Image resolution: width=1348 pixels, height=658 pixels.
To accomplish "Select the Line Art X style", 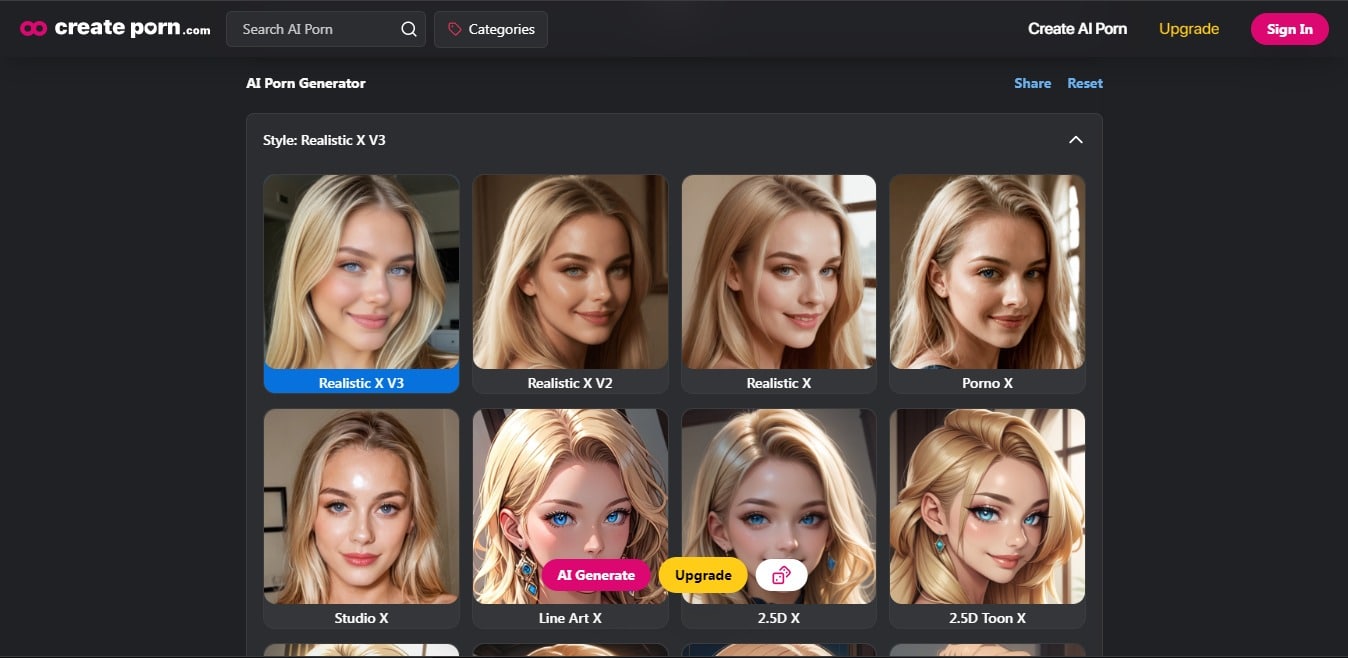I will coord(570,518).
